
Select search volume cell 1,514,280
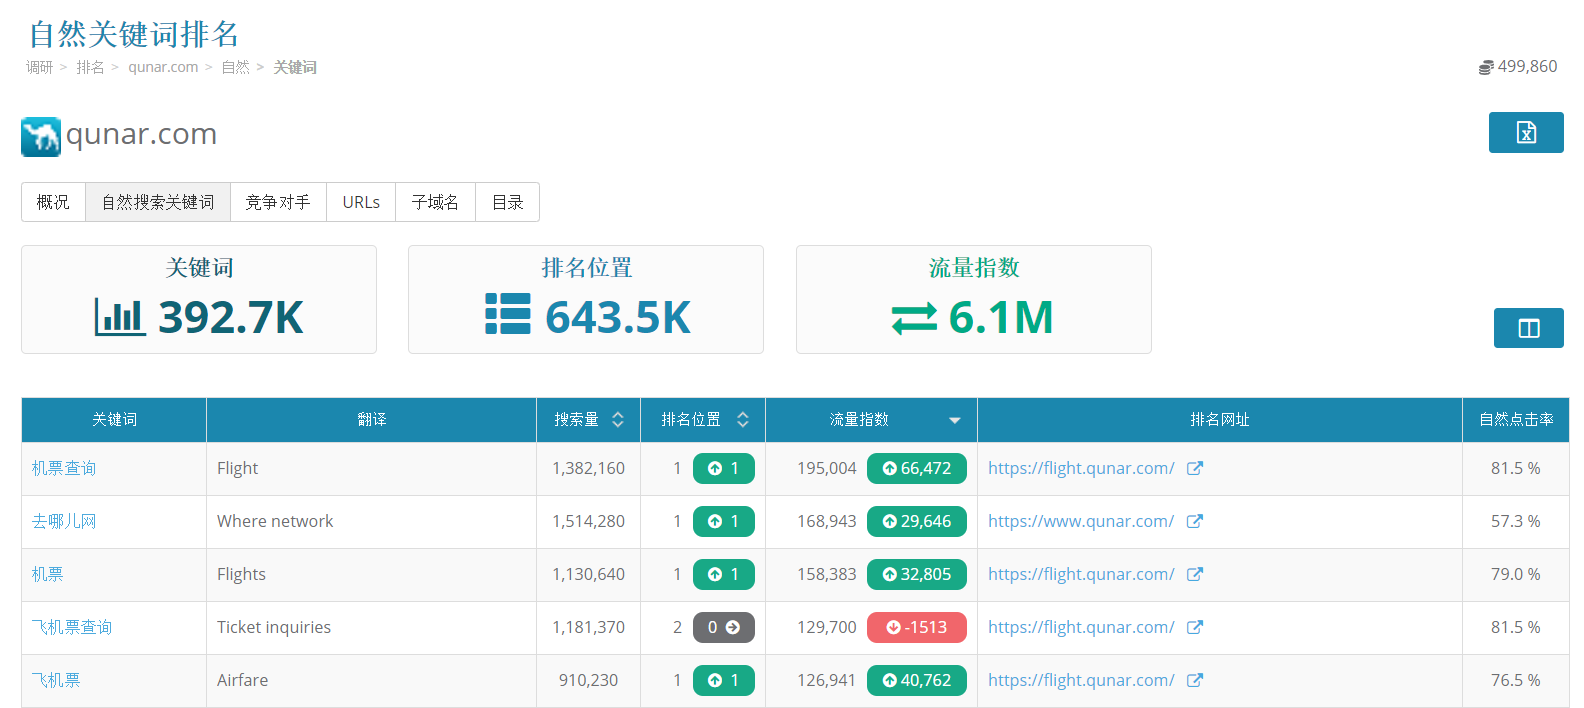[x=589, y=521]
